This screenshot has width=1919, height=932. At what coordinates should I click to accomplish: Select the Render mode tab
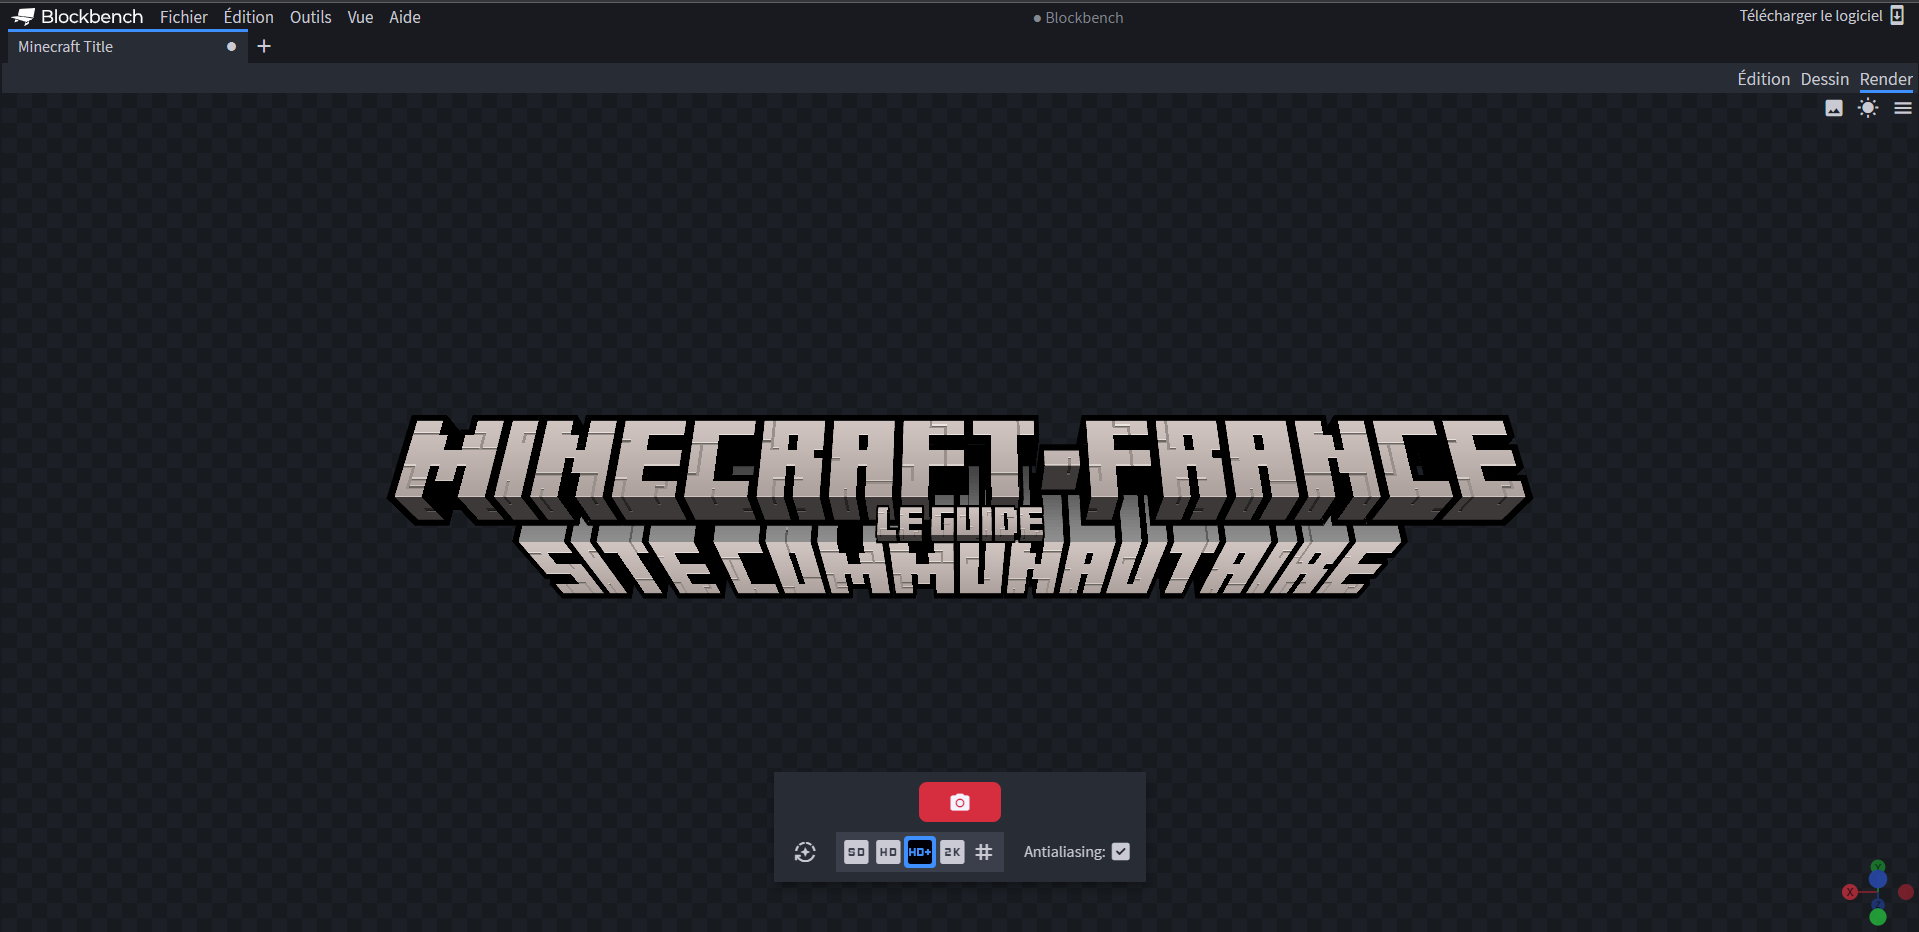click(x=1886, y=79)
